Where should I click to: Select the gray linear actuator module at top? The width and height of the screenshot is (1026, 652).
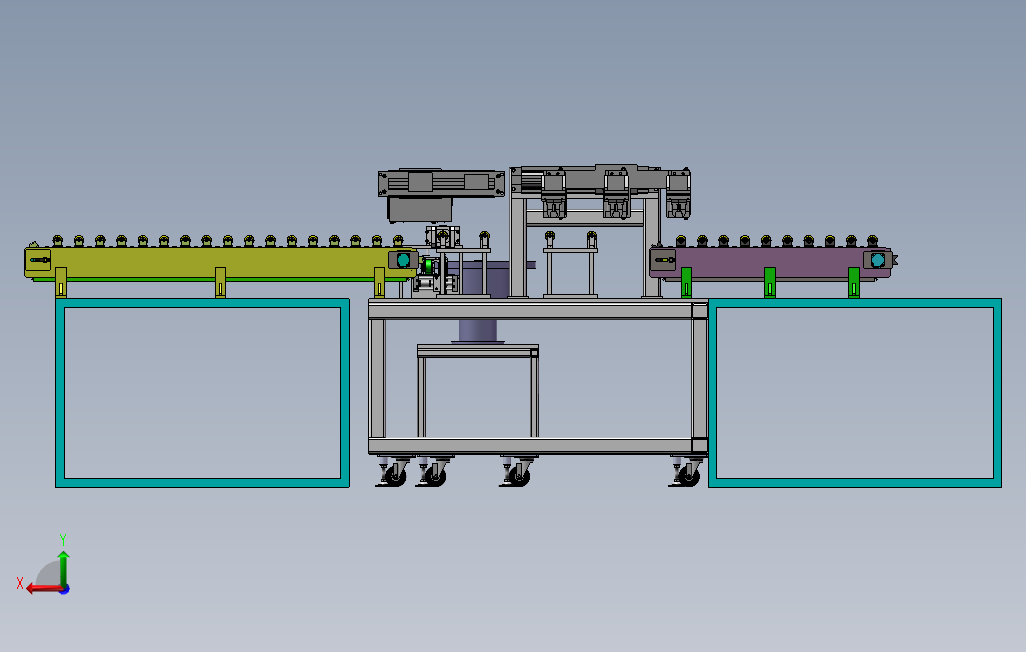point(441,183)
